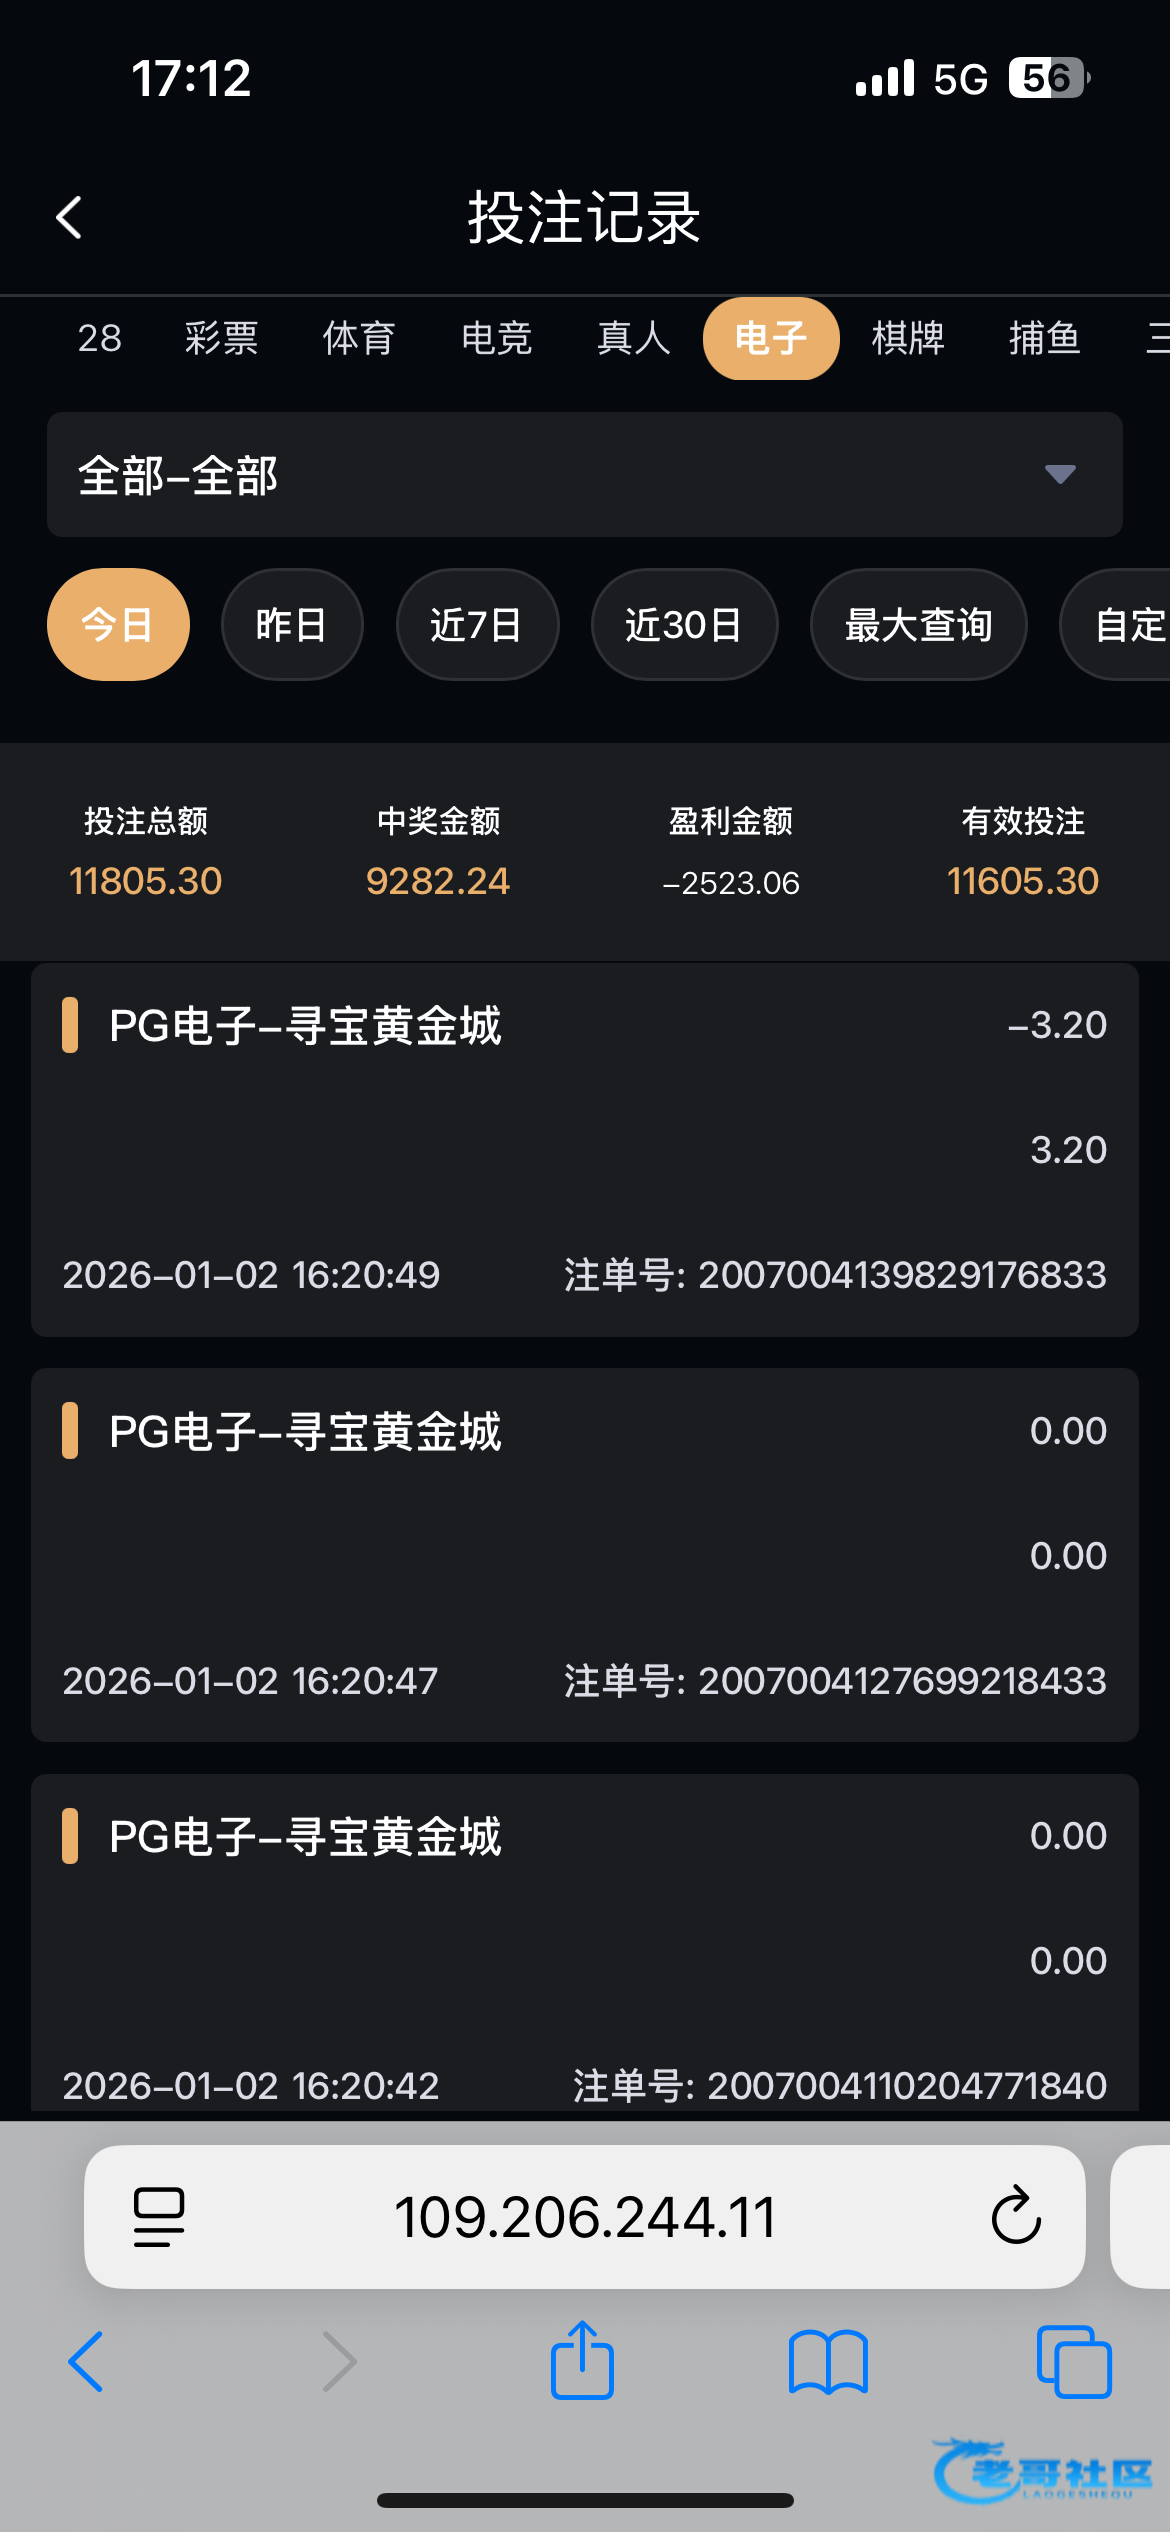
Task: Select the 近30日 date filter
Action: 683,625
